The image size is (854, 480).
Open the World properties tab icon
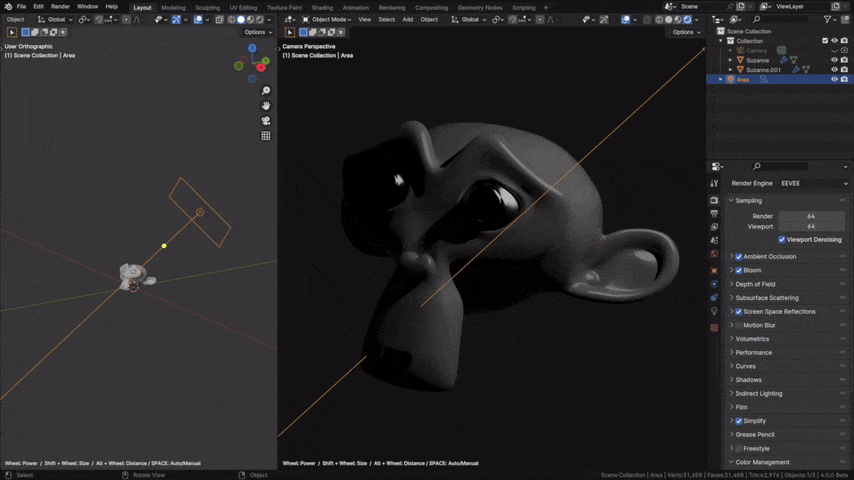tap(714, 254)
